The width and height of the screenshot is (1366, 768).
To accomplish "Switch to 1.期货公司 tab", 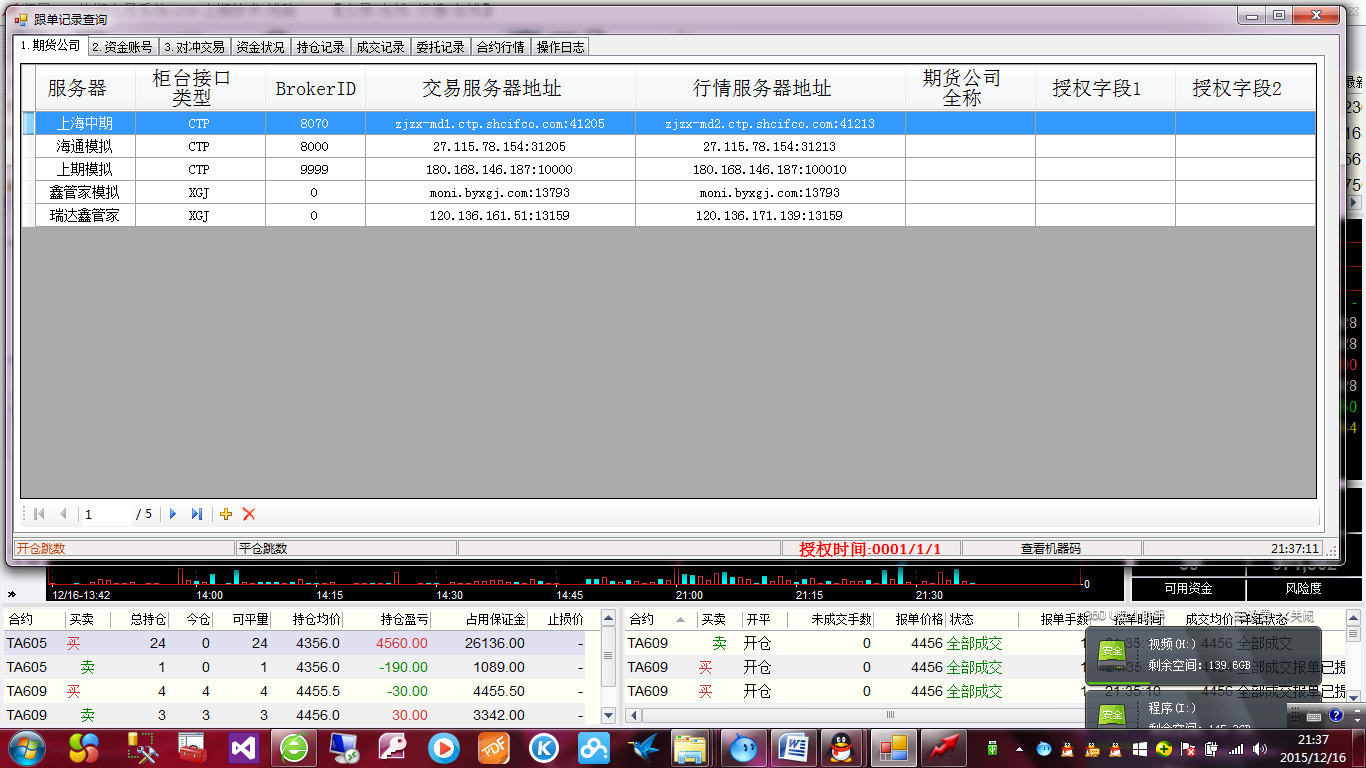I will tap(50, 45).
